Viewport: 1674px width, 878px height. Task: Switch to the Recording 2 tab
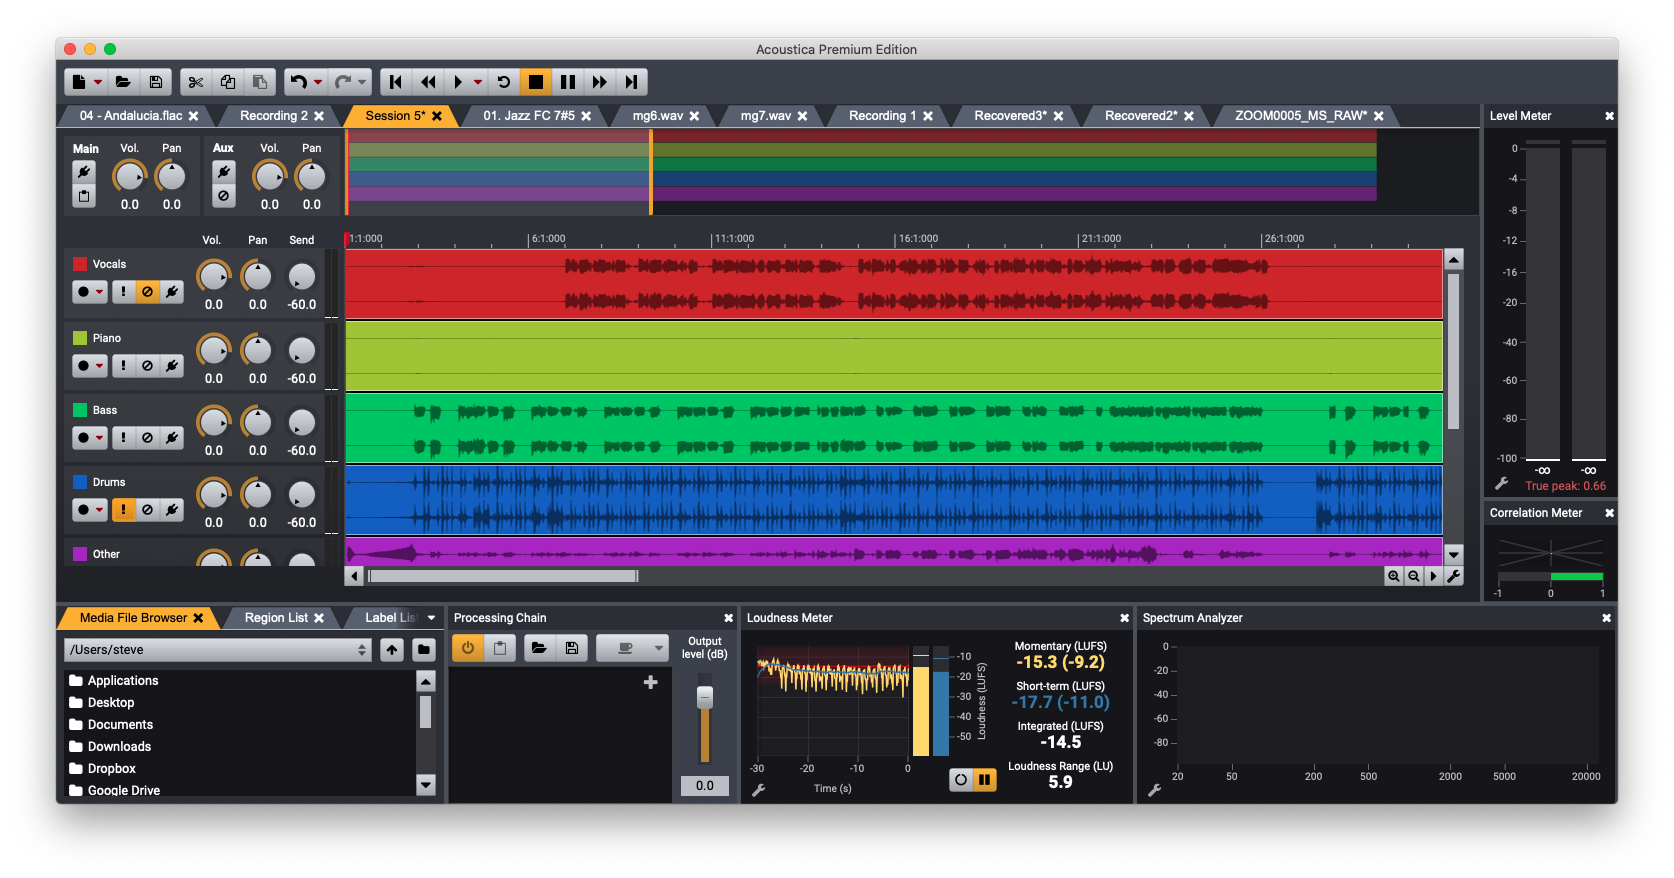point(273,116)
